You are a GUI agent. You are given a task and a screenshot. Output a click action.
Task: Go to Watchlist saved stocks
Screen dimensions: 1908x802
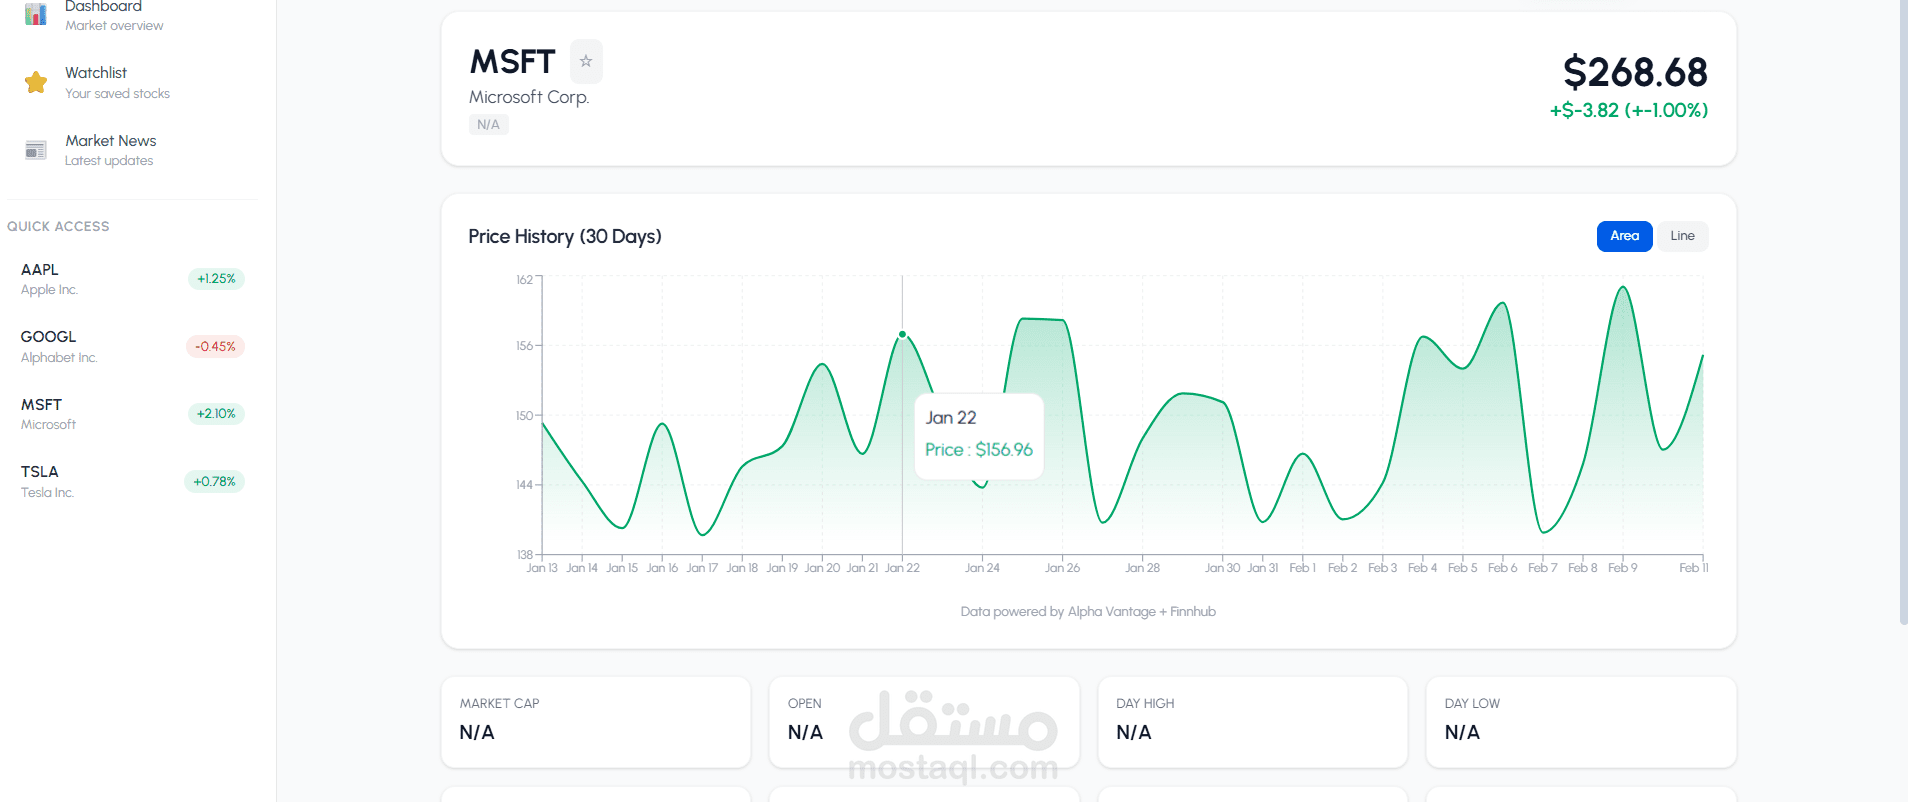(132, 82)
